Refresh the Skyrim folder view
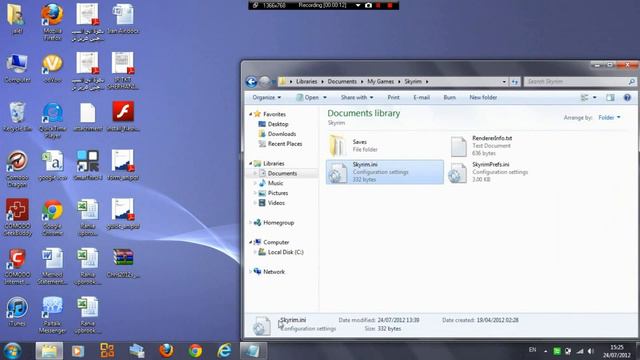Viewport: 640px width, 360px height. [x=515, y=82]
